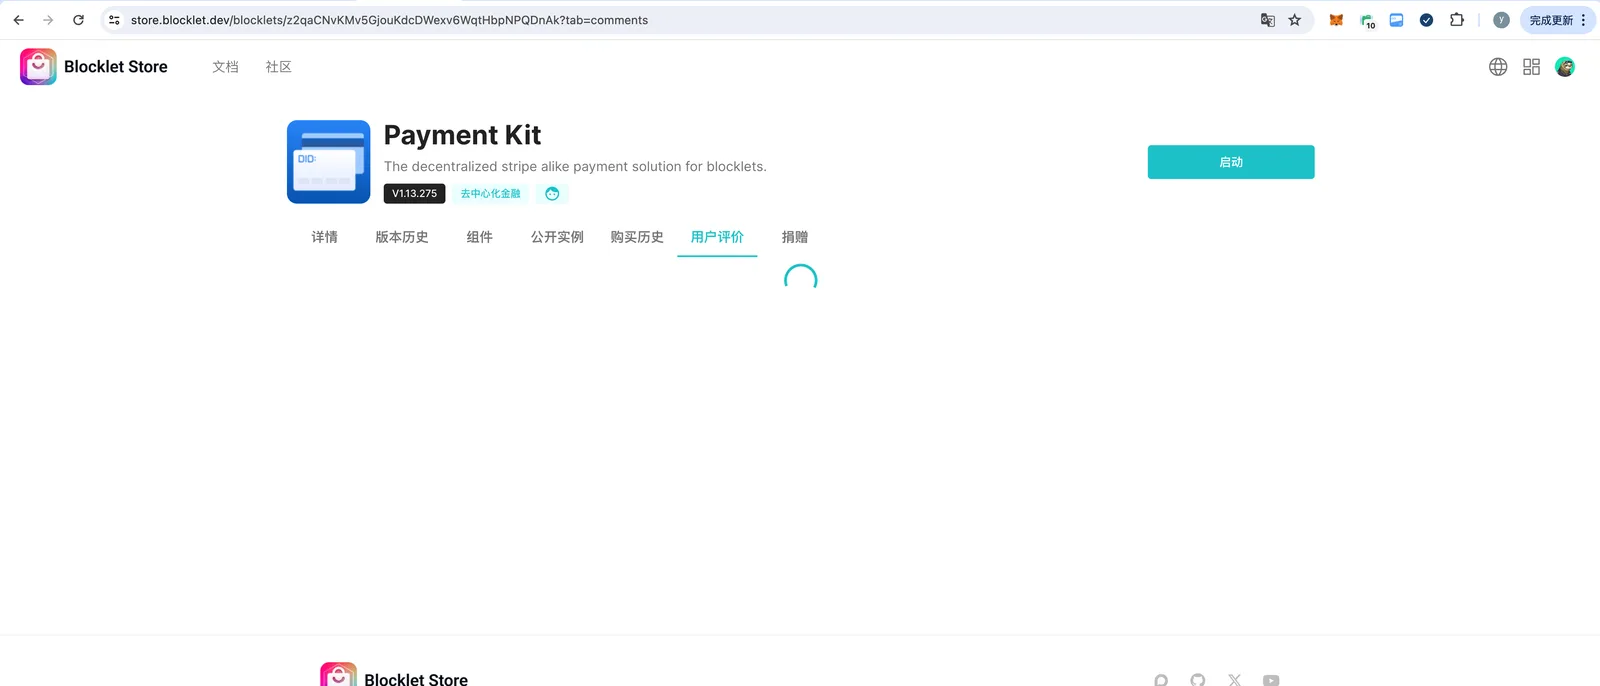Viewport: 1600px width, 686px height.
Task: Click the footer GitHub icon
Action: (x=1198, y=680)
